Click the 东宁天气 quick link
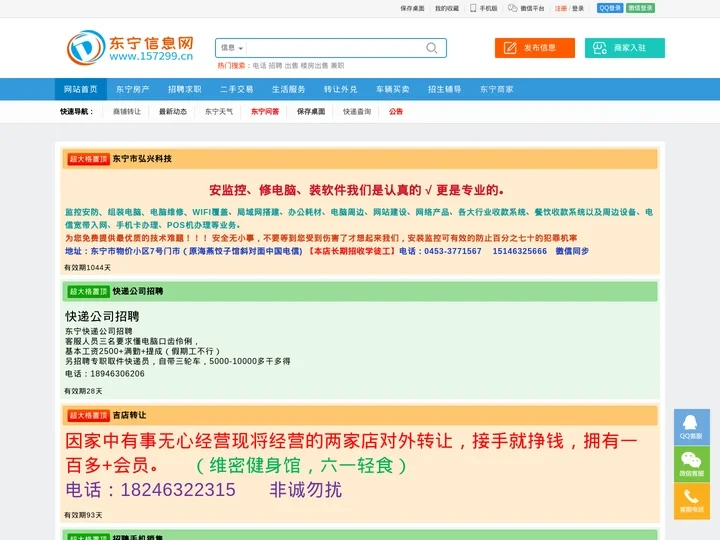The width and height of the screenshot is (720, 540). [x=219, y=112]
